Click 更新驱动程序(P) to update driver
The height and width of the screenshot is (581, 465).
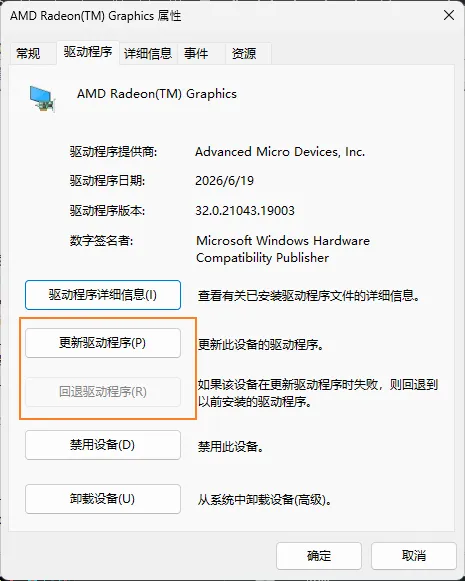(x=103, y=343)
